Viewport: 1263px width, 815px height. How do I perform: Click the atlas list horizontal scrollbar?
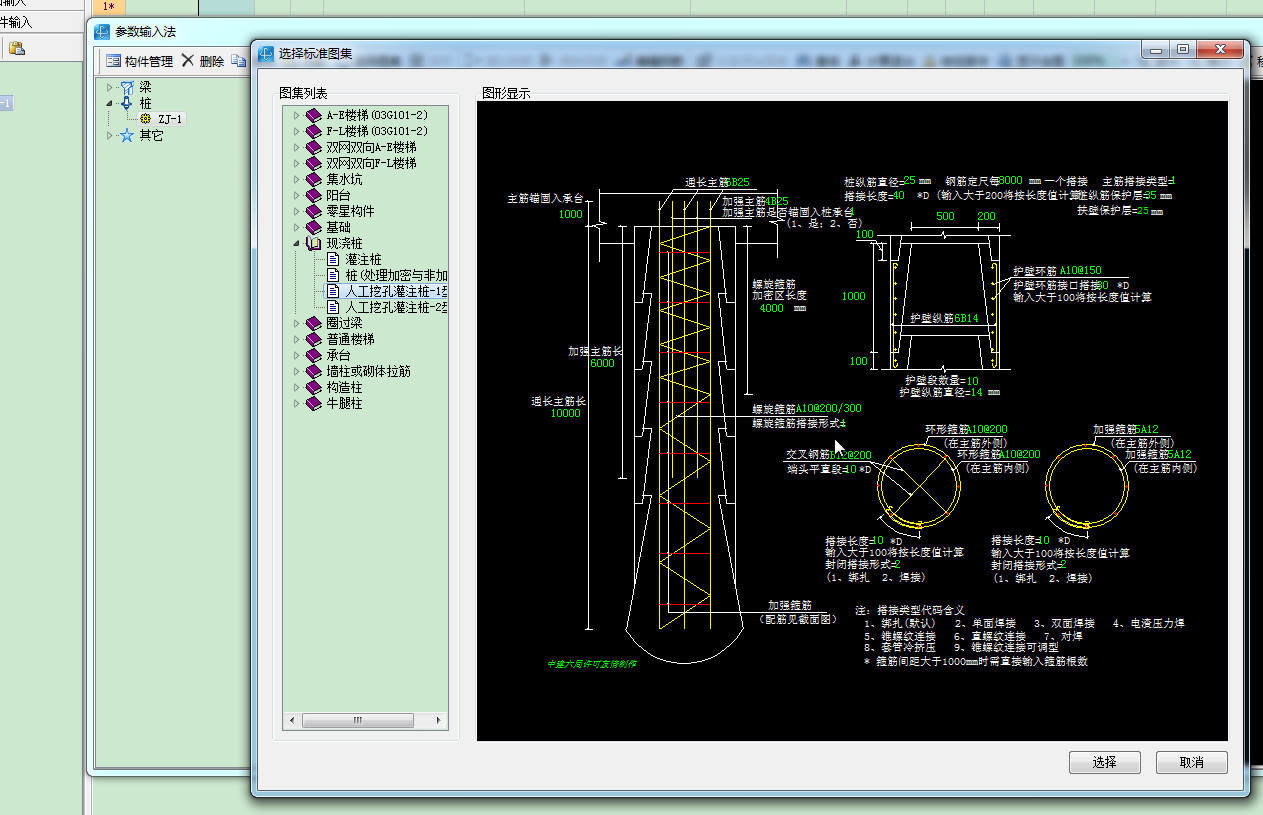(x=357, y=720)
